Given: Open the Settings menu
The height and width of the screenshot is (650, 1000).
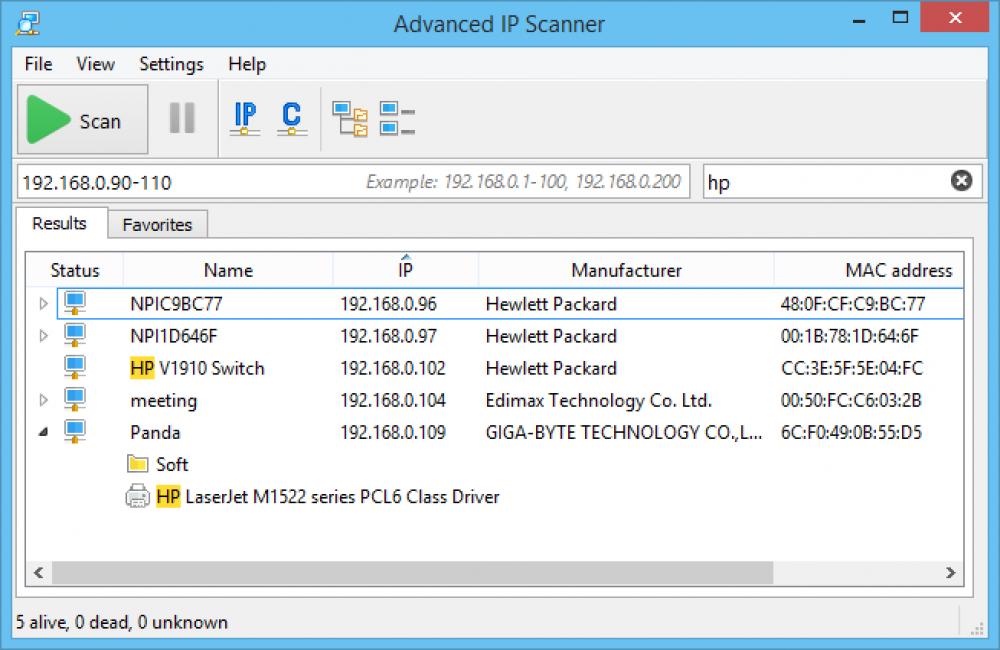Looking at the screenshot, I should pos(170,64).
